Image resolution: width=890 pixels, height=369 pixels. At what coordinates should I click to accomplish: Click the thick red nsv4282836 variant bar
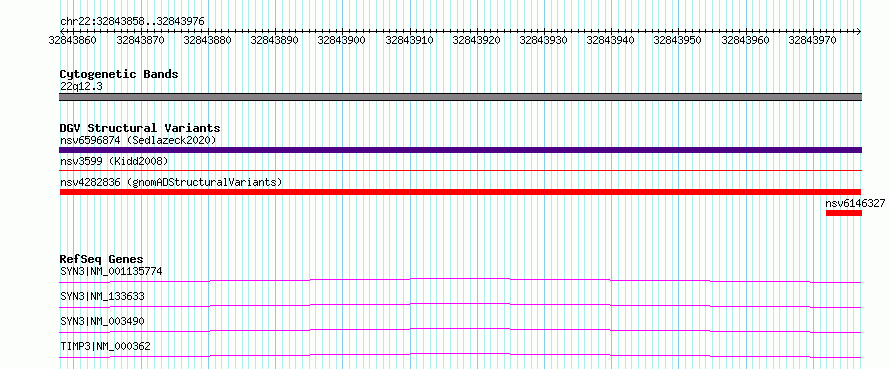coord(460,192)
